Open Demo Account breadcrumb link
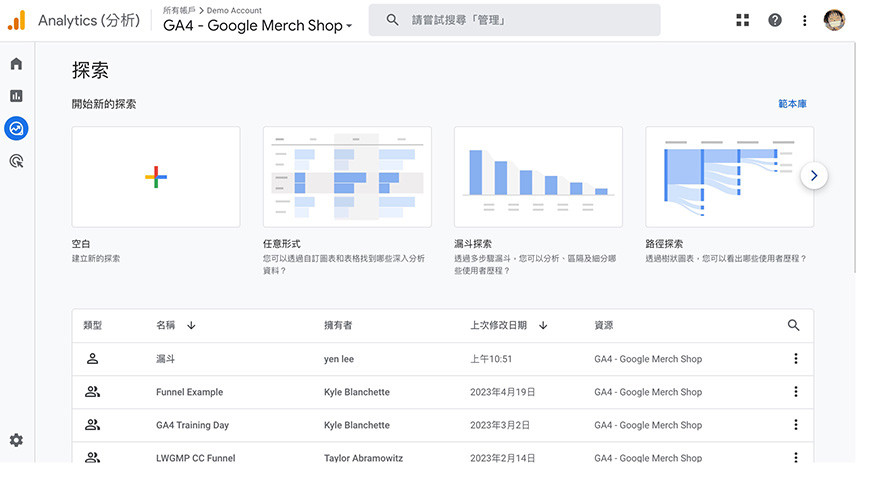This screenshot has height=483, width=876. pos(234,10)
